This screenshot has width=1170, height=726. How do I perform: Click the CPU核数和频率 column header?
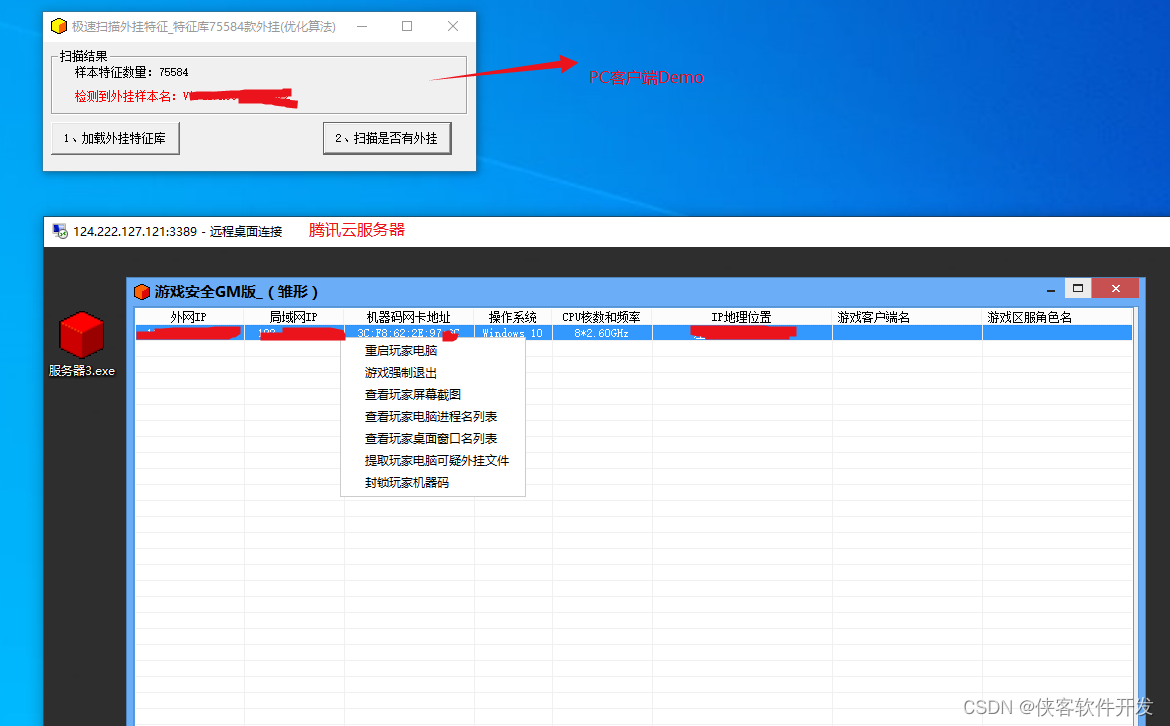coord(601,317)
